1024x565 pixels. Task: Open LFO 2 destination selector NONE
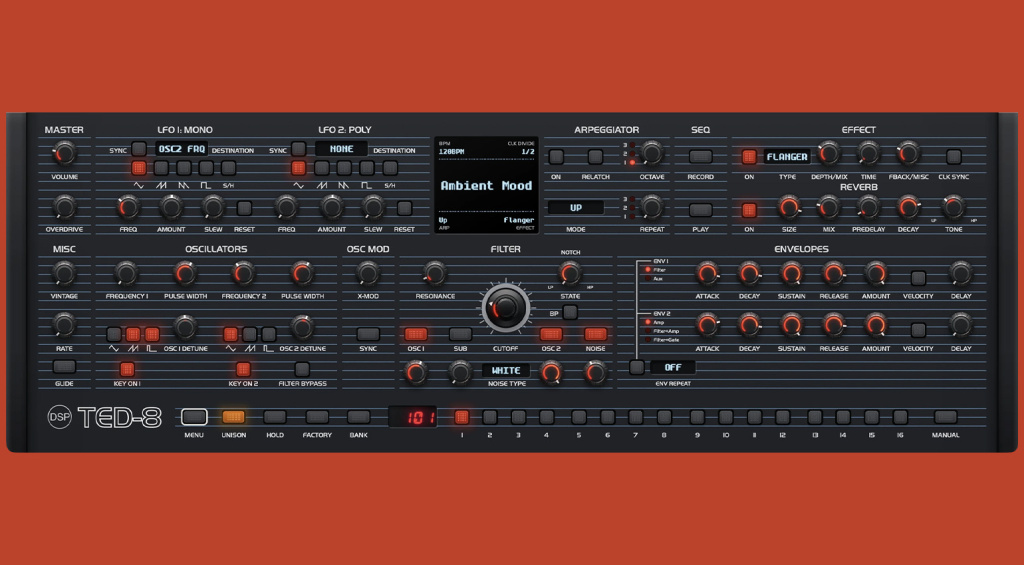point(342,149)
